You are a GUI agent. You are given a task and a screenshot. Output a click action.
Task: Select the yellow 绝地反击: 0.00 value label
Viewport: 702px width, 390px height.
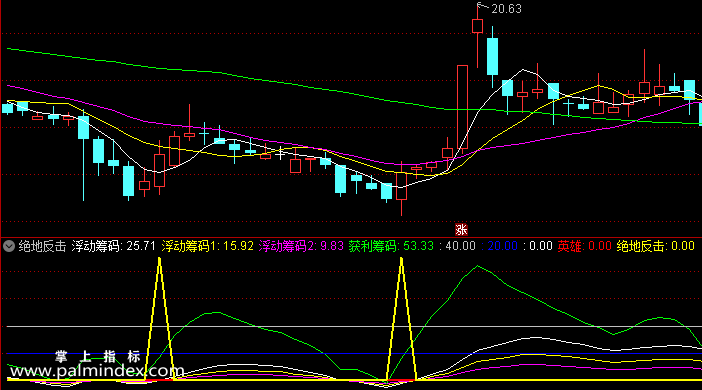(655, 246)
